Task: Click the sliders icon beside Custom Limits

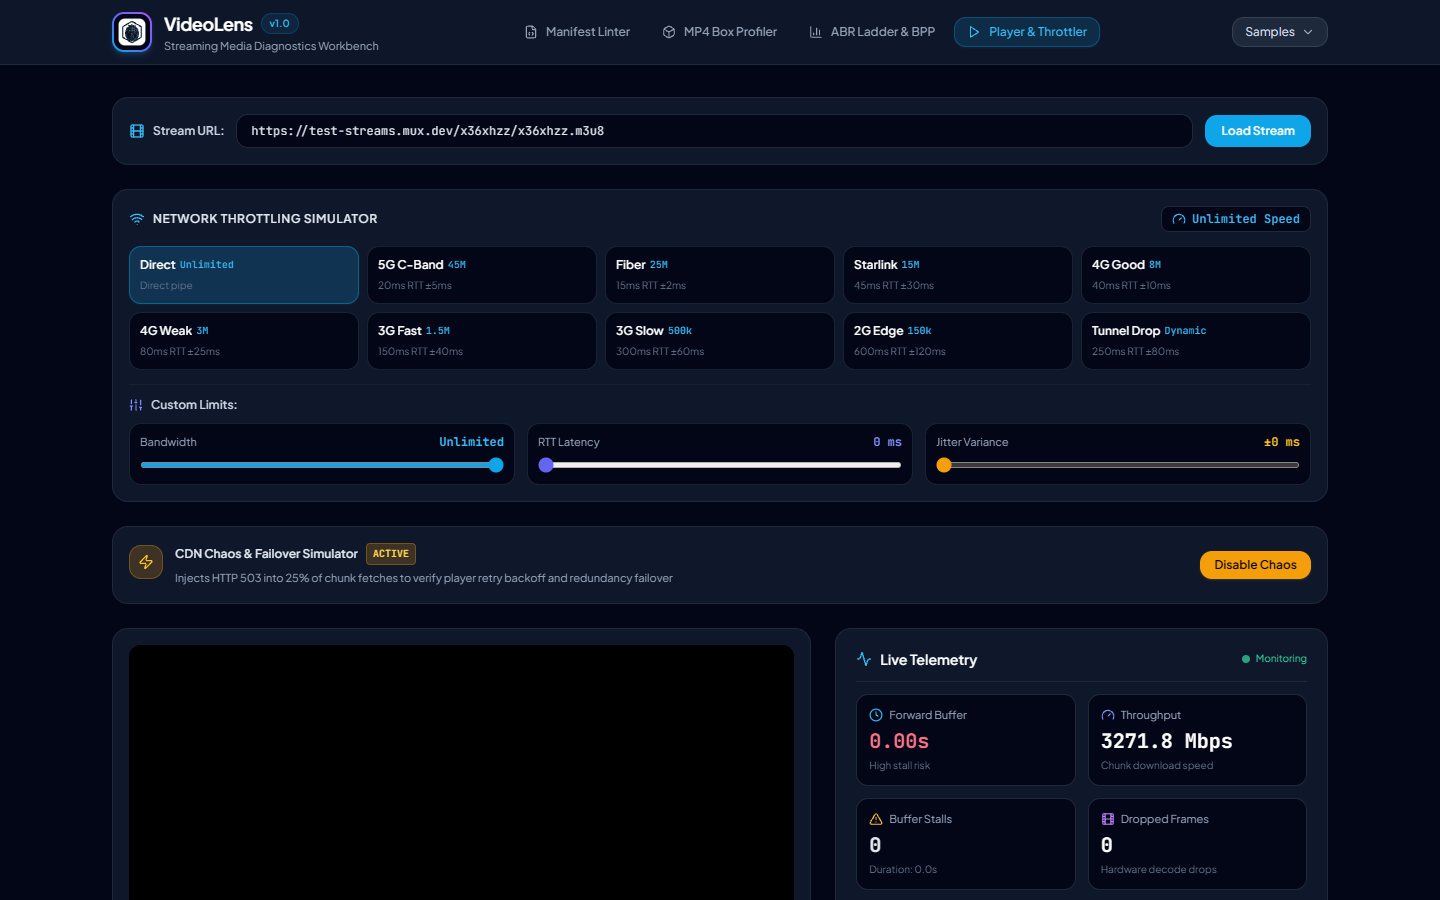Action: (x=136, y=405)
